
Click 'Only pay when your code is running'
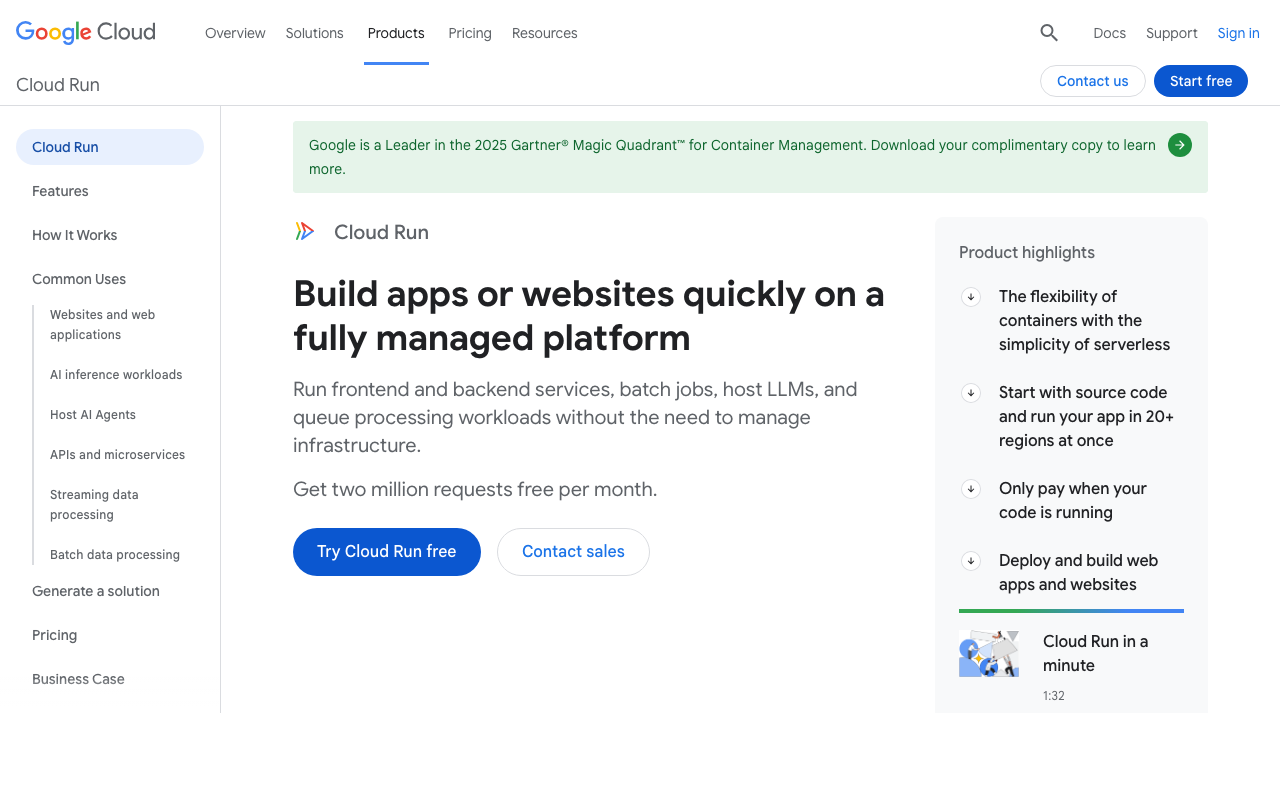[x=1073, y=500]
